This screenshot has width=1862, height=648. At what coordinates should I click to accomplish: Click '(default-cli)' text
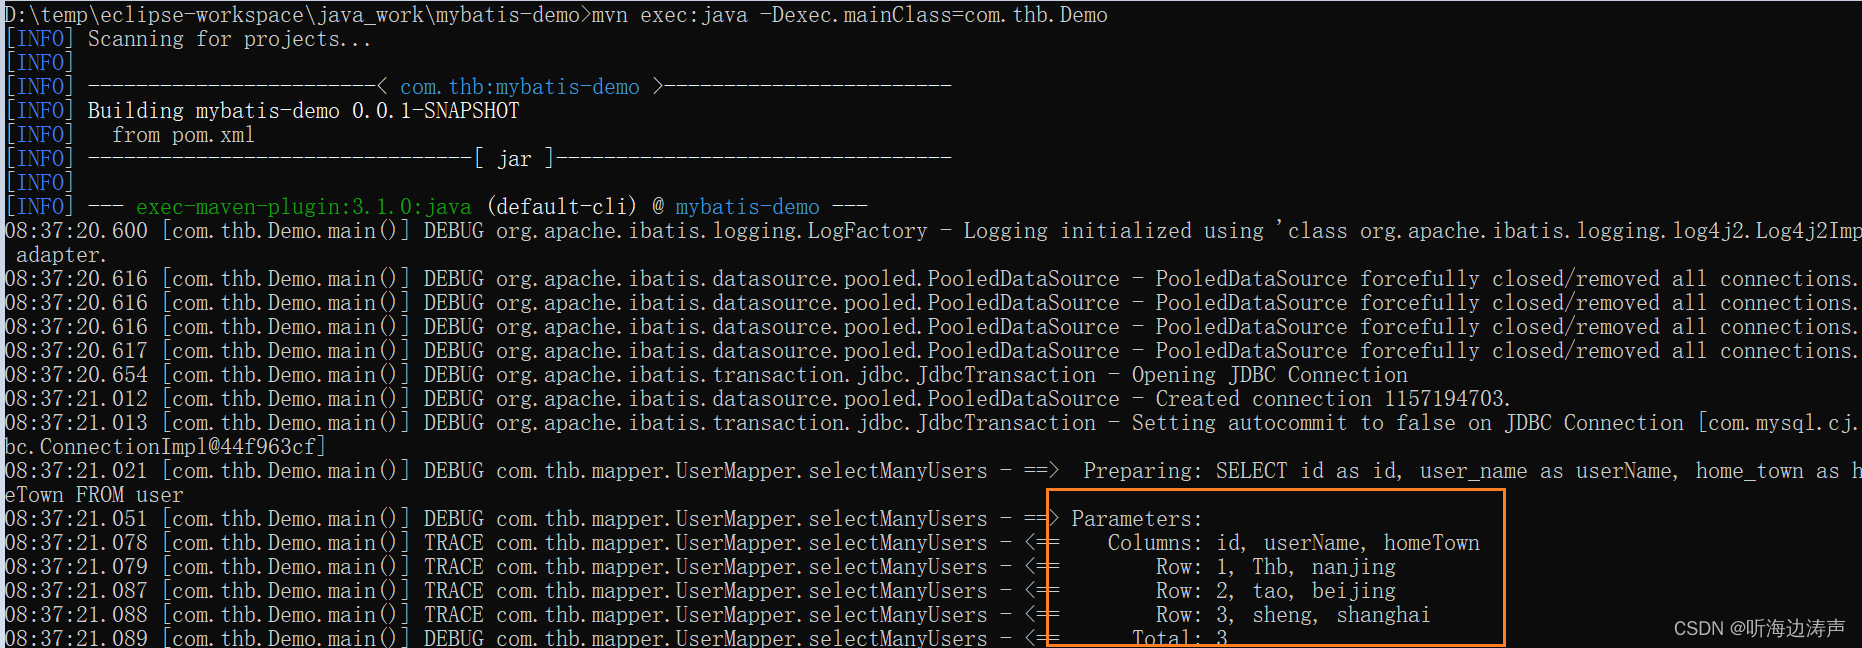point(561,207)
